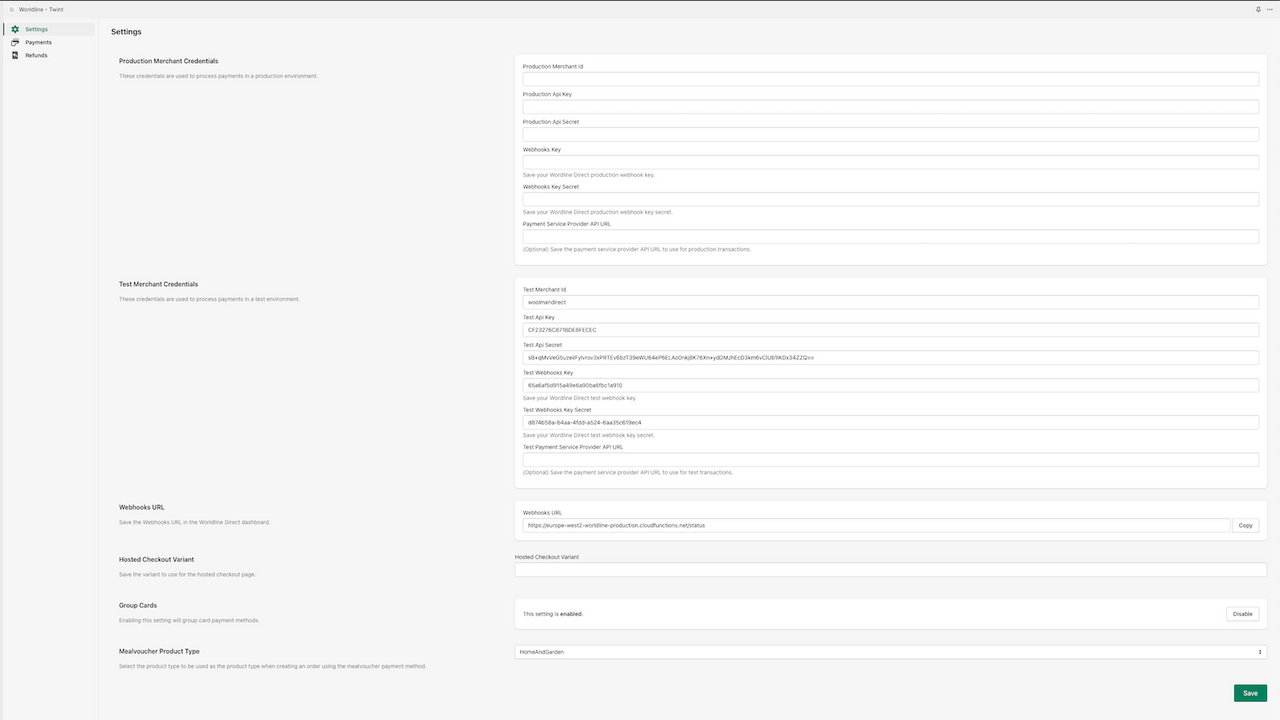Click the 'Test Merchant Credentials' heading
1280x720 pixels.
tap(158, 284)
